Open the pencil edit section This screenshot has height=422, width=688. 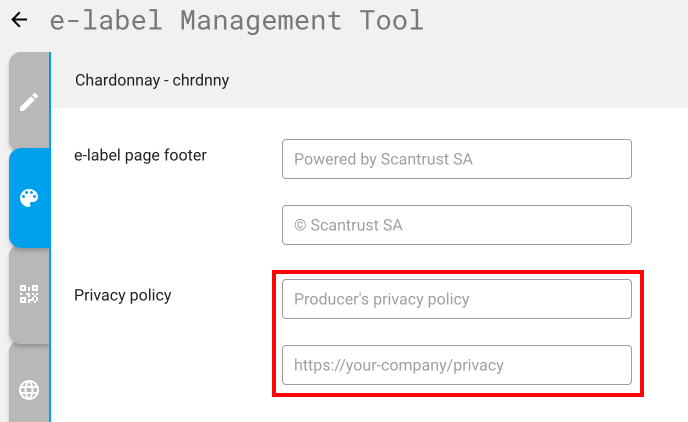pyautogui.click(x=29, y=102)
